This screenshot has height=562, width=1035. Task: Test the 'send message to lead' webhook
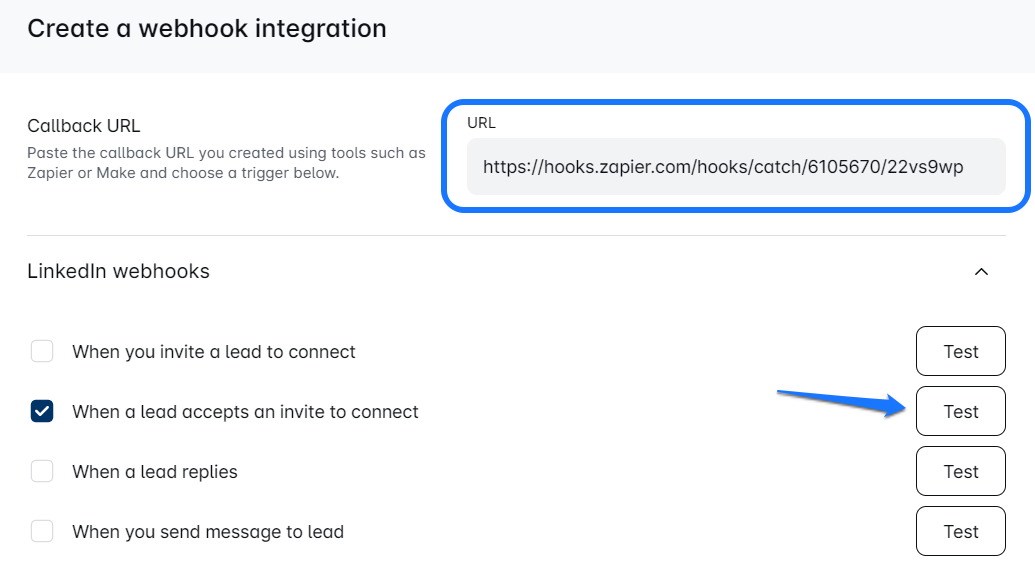click(960, 532)
